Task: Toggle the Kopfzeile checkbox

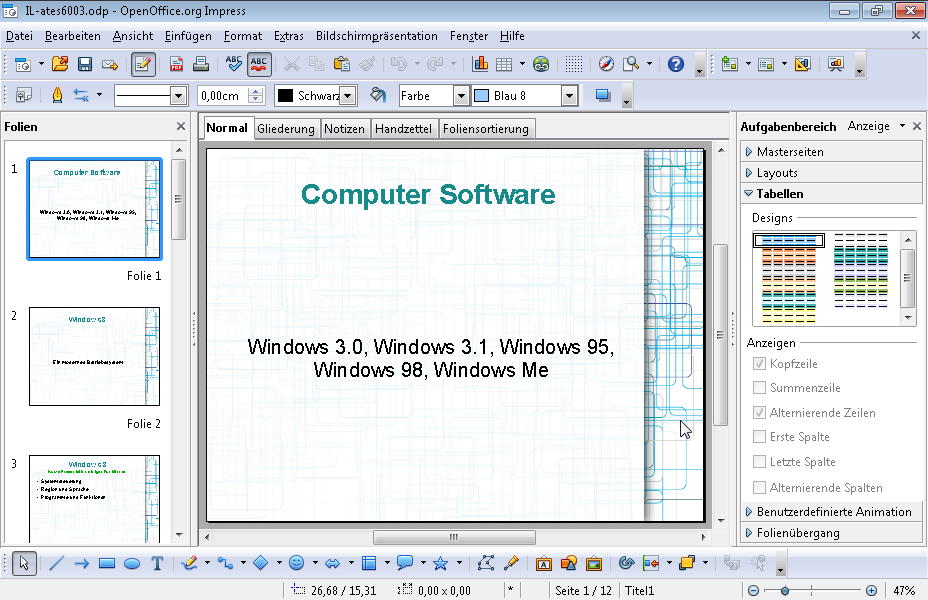Action: (x=759, y=363)
